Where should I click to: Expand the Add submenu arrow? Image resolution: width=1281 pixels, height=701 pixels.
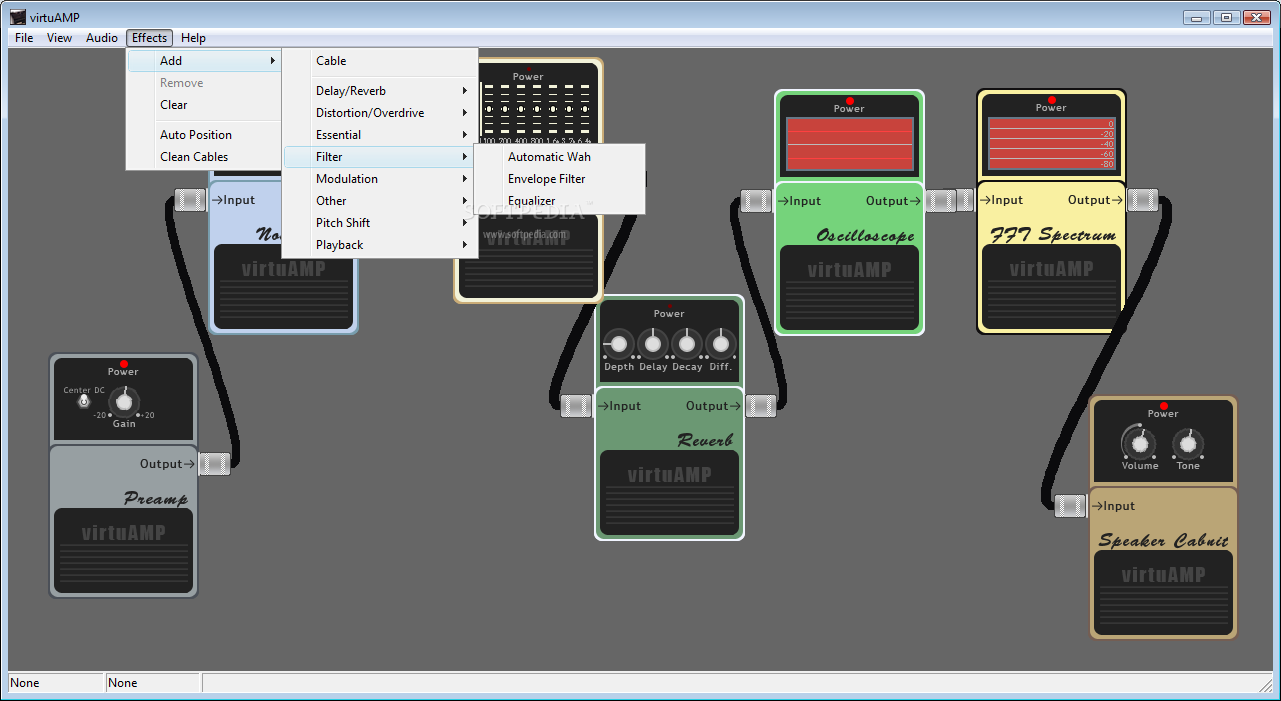point(273,61)
